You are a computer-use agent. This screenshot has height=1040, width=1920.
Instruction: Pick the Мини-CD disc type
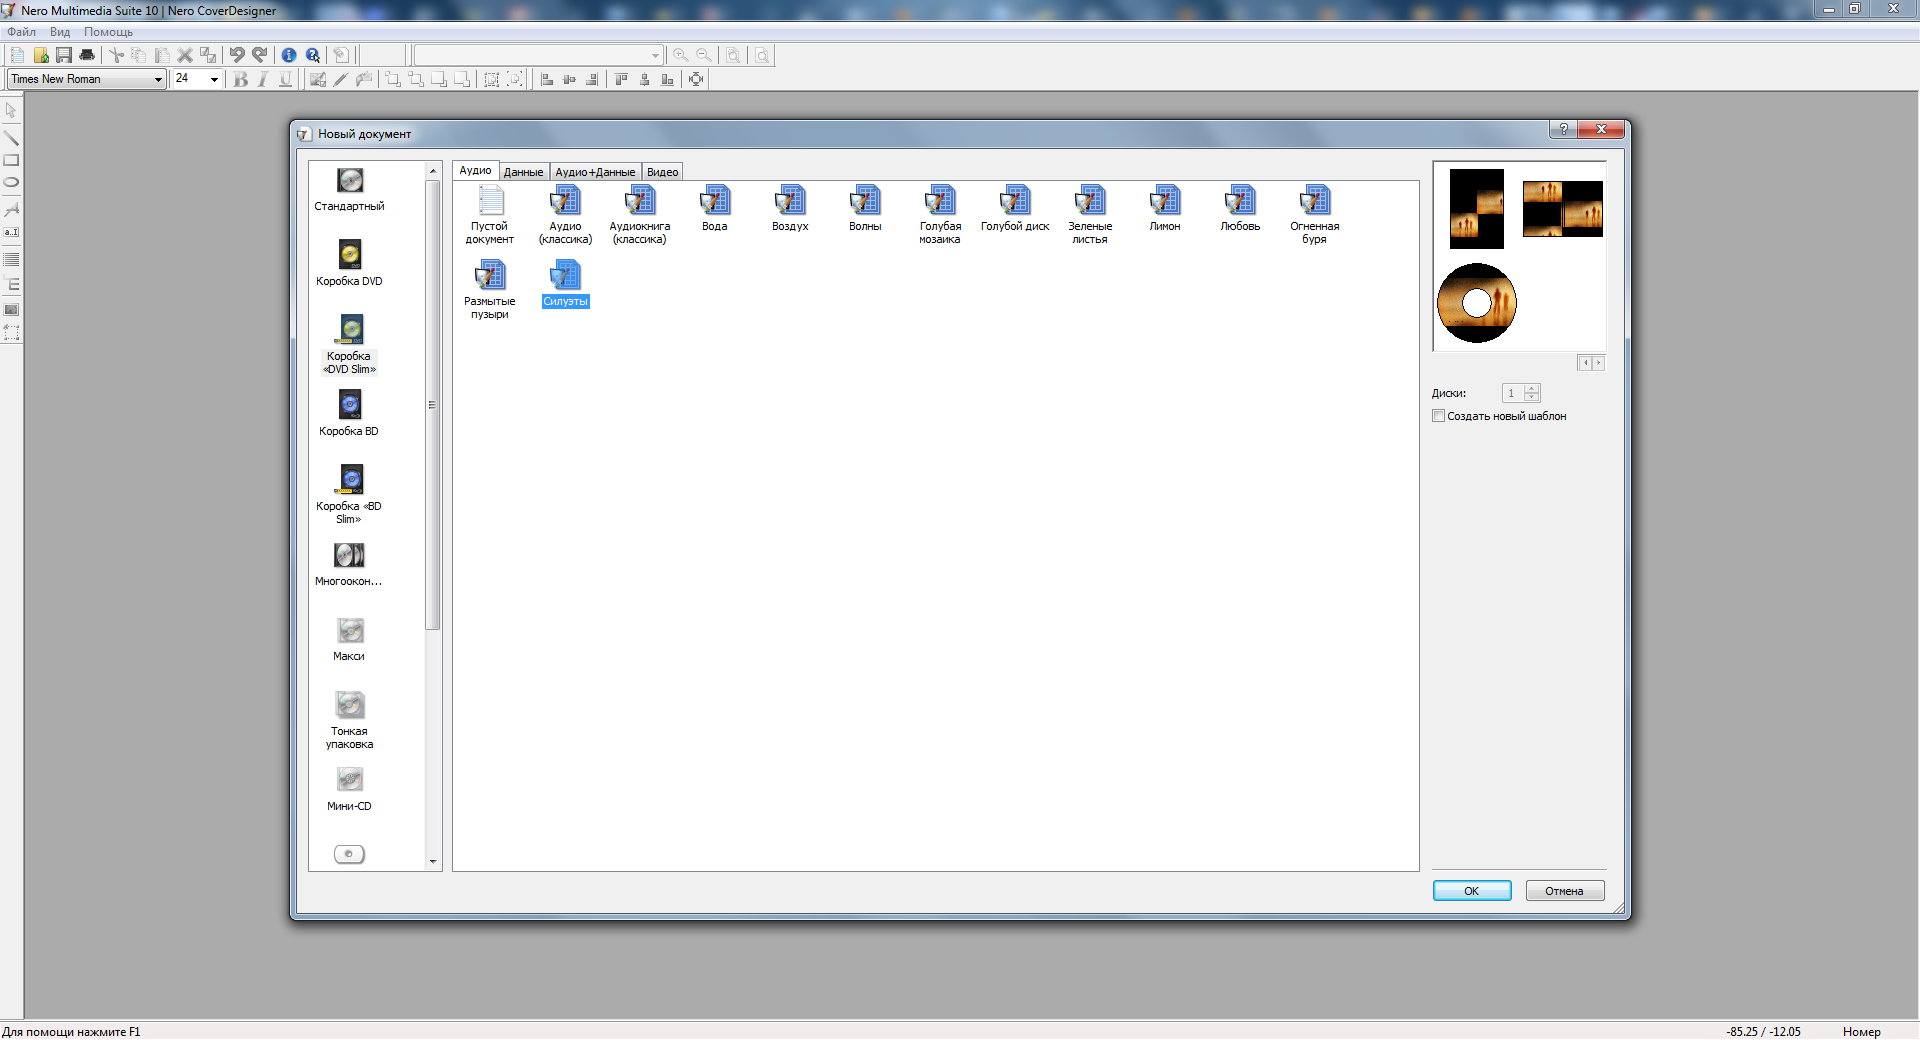349,780
